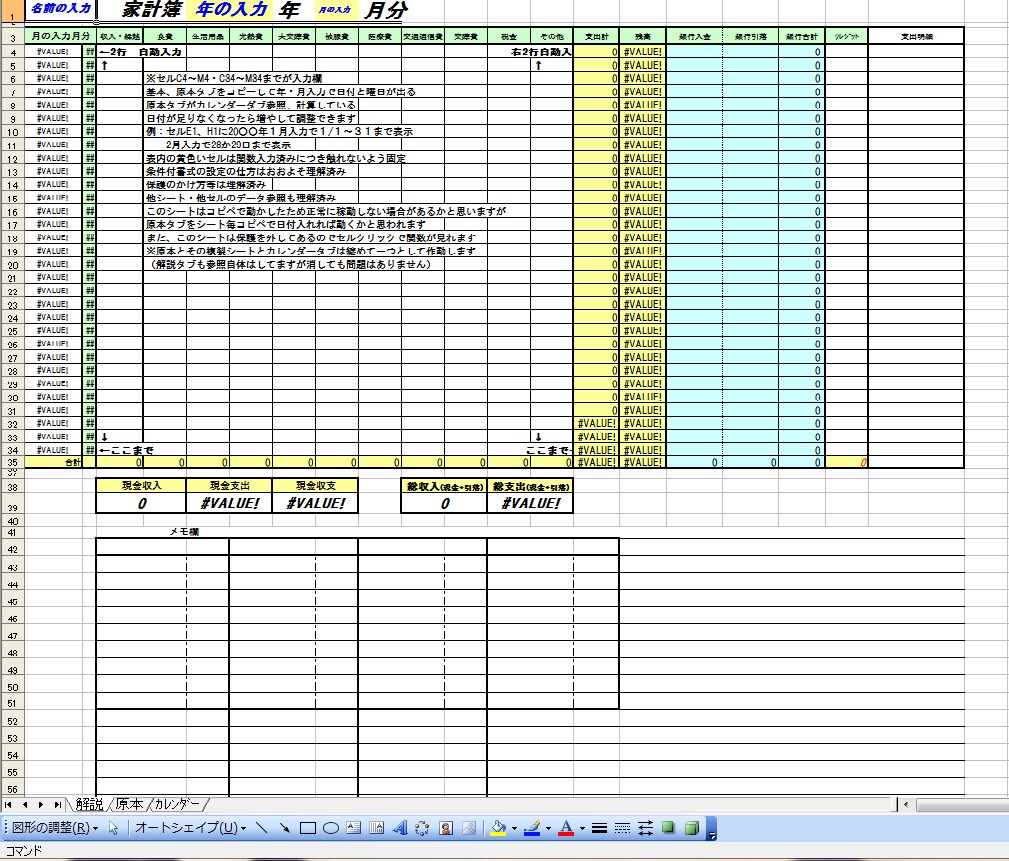Switch to the 原本 sheet tab
This screenshot has height=861, width=1009.
tap(129, 804)
